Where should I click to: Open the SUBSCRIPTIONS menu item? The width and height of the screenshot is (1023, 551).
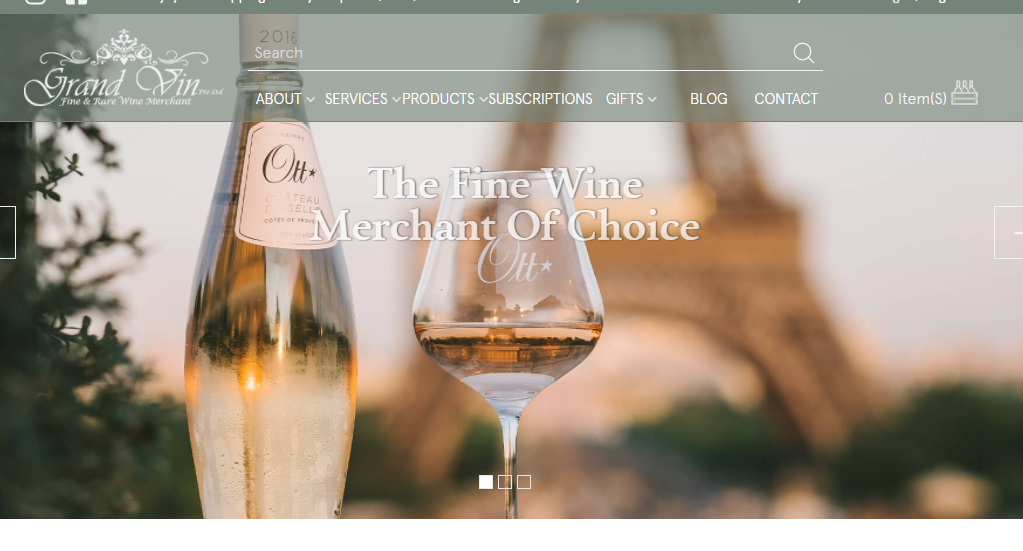540,99
